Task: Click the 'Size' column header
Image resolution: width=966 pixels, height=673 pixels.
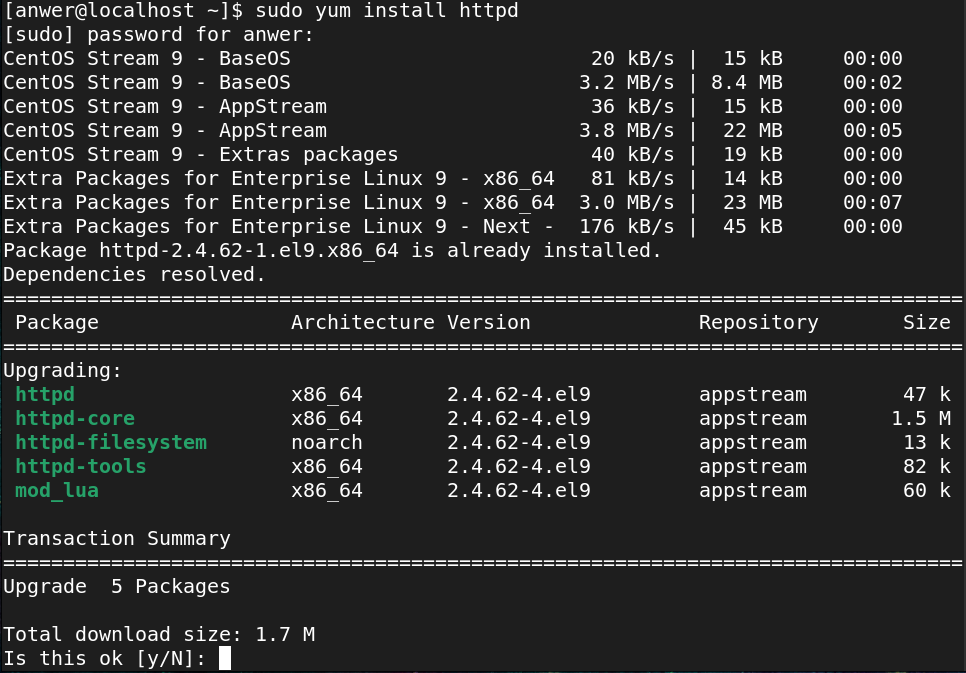Action: 927,323
